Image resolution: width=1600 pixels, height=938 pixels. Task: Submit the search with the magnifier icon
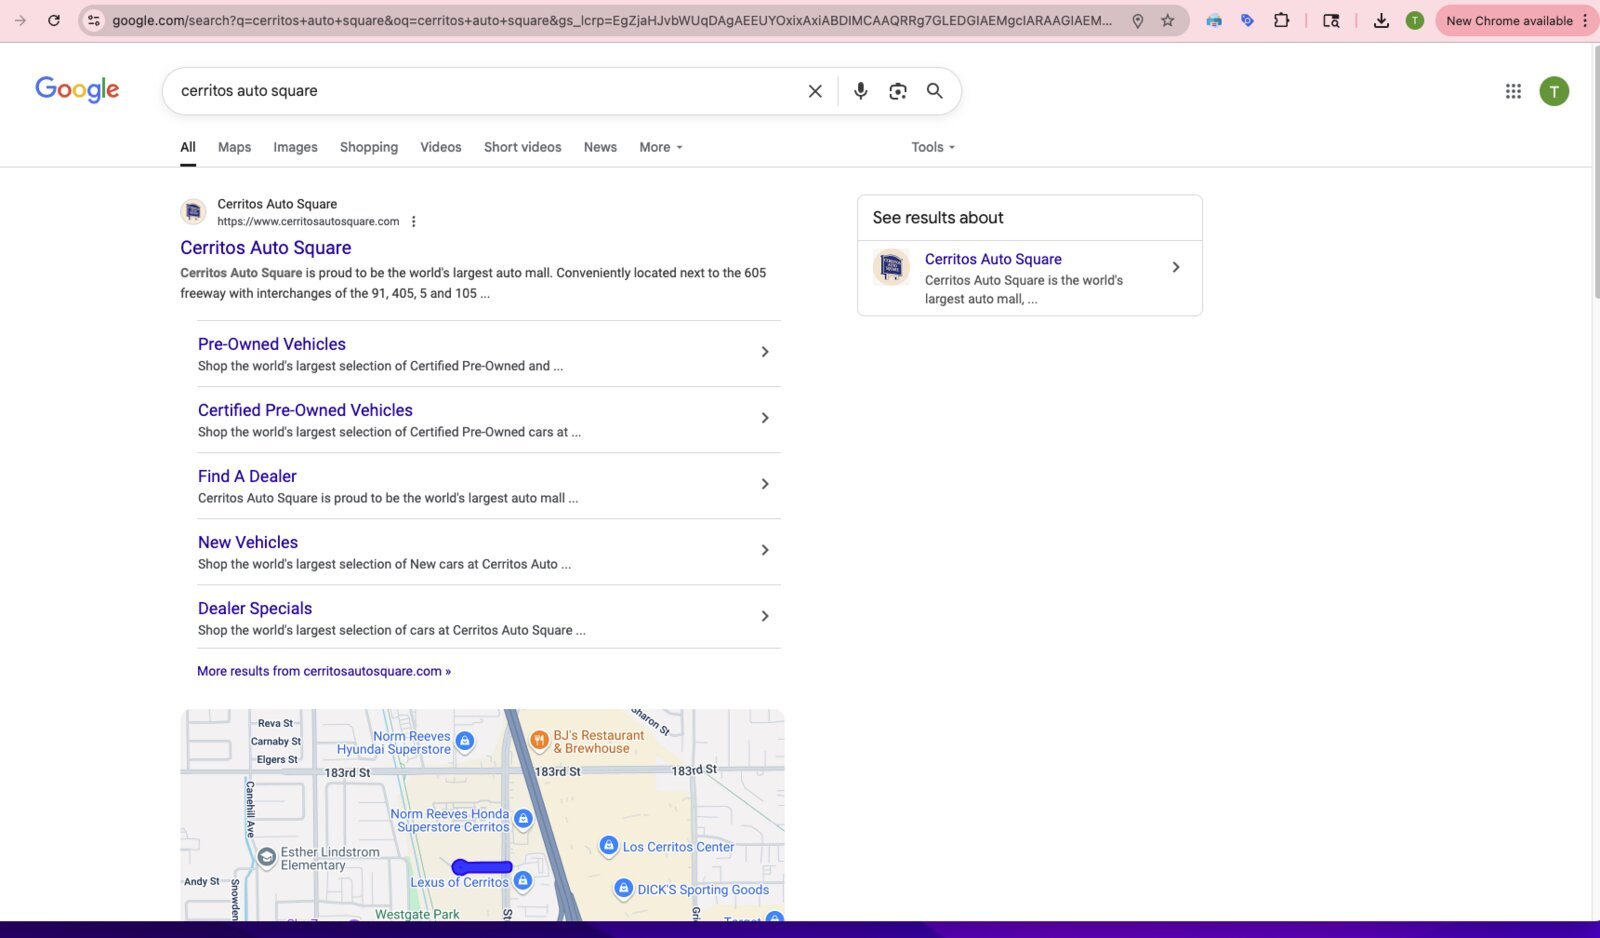click(x=934, y=91)
